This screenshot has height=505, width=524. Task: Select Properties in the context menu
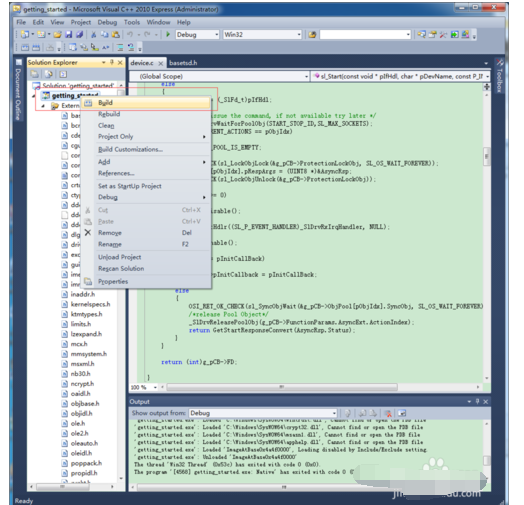(x=147, y=281)
